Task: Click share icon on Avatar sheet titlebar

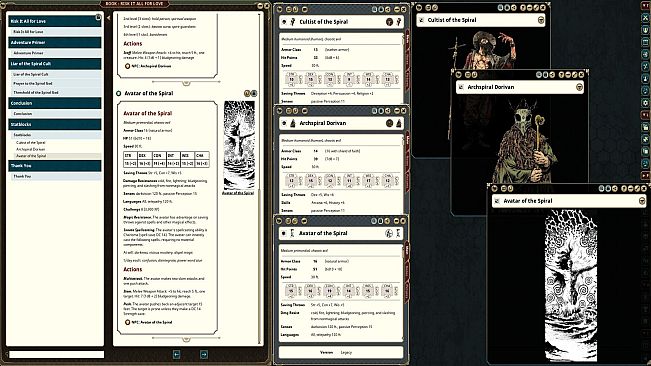Action: (387, 221)
